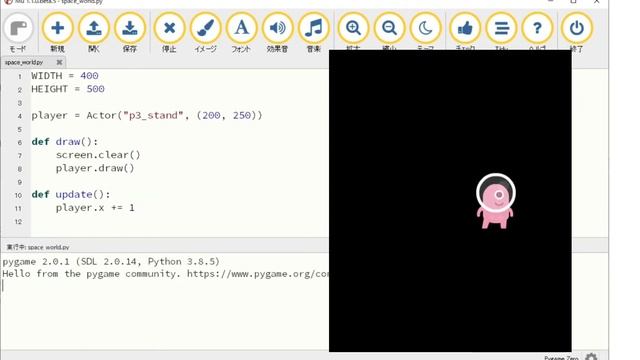Viewport: 640px width, 360px height.
Task: Zoom out with the magnifier minus icon
Action: [389, 28]
